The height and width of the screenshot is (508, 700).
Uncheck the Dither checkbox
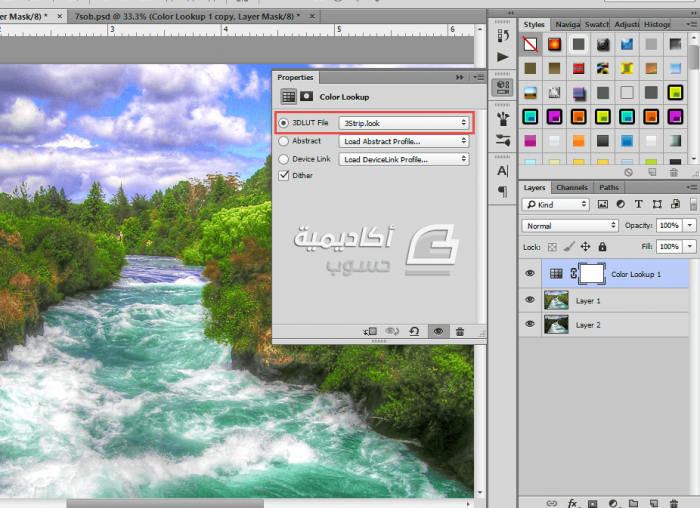(x=284, y=175)
